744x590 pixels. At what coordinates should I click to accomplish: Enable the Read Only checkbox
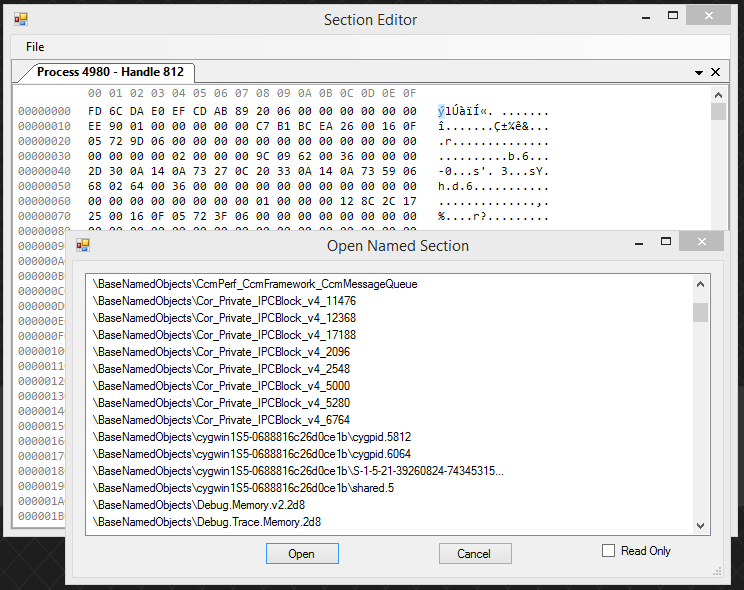coord(608,551)
